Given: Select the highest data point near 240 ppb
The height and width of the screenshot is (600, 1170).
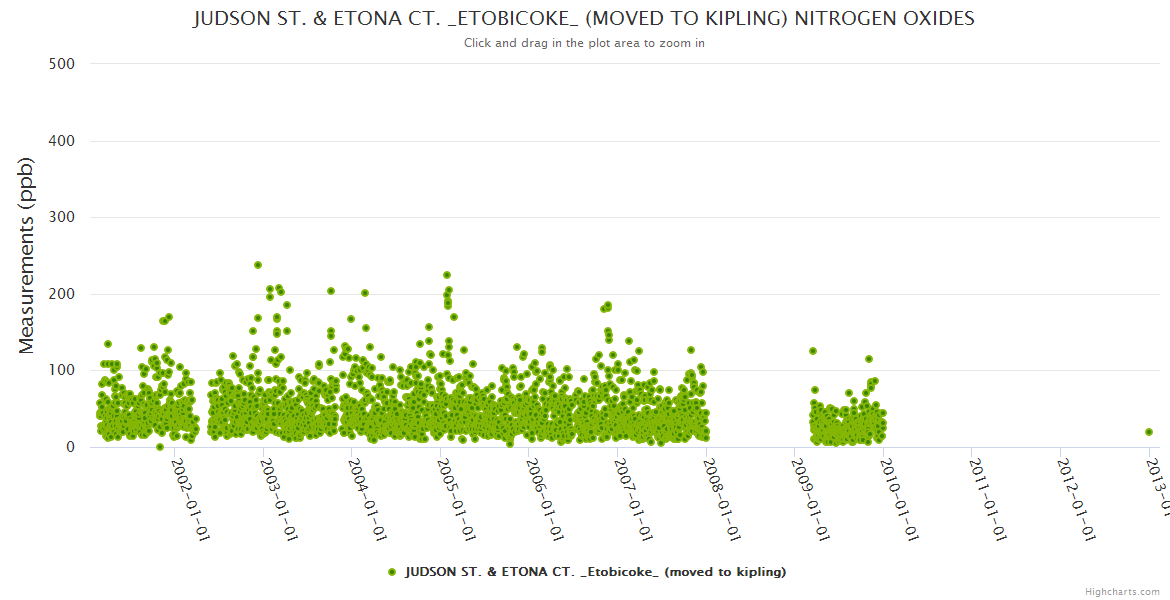Looking at the screenshot, I should (258, 265).
